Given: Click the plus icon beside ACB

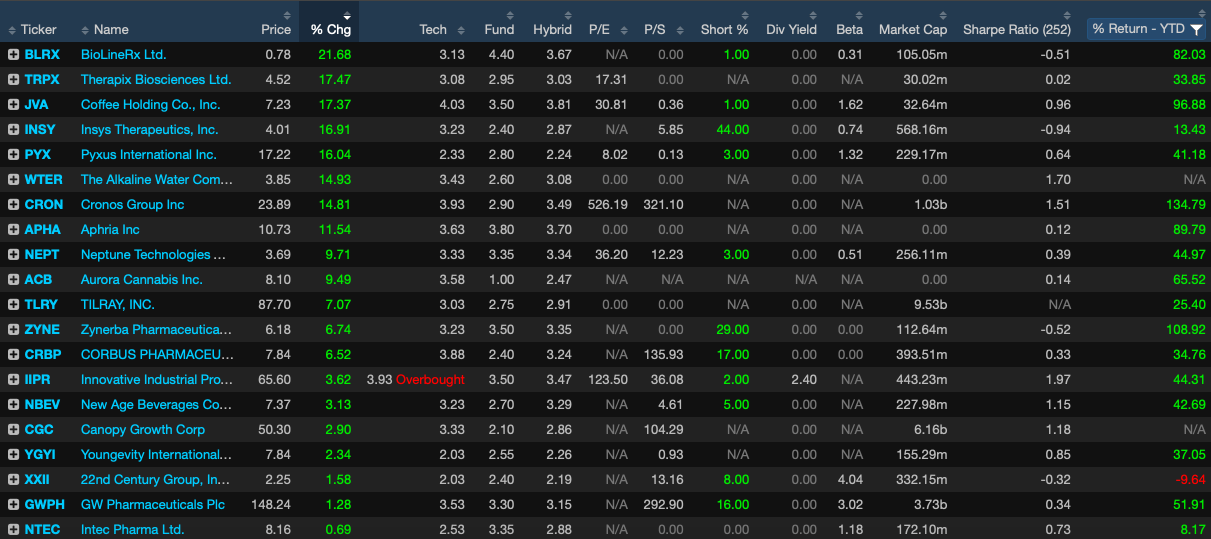Looking at the screenshot, I should [13, 279].
